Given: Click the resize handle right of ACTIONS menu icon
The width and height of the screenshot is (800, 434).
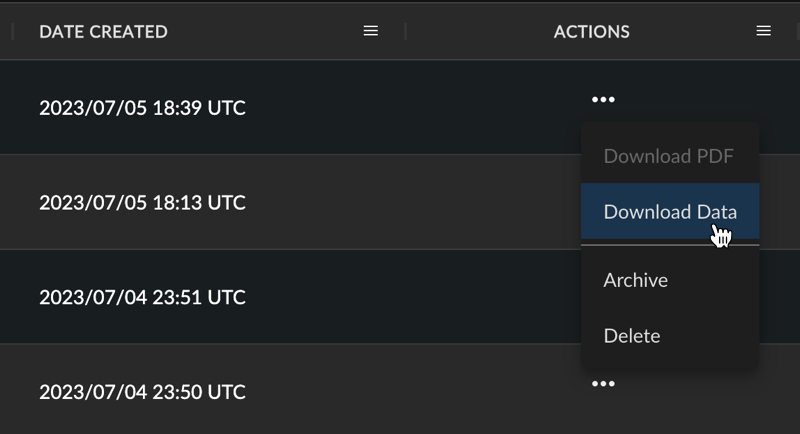Looking at the screenshot, I should click(798, 31).
